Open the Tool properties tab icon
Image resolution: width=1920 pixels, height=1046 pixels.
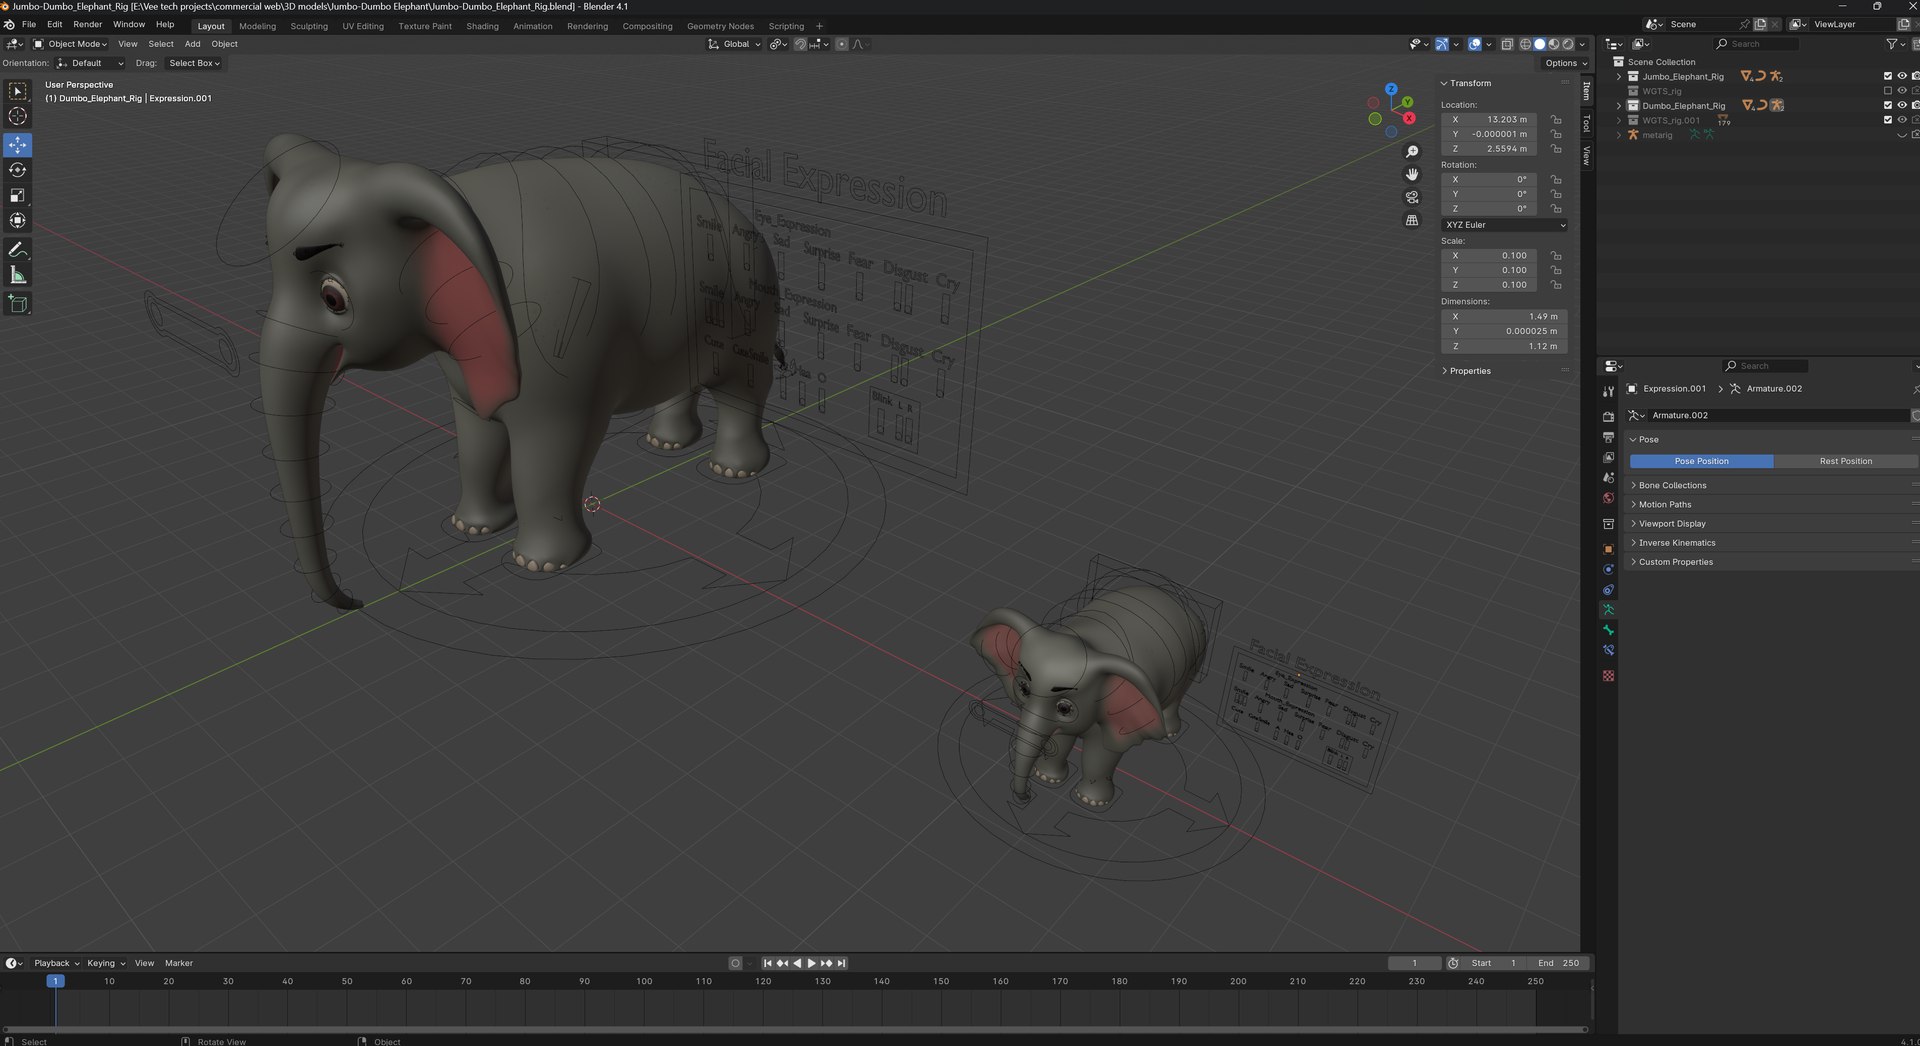pyautogui.click(x=1608, y=391)
